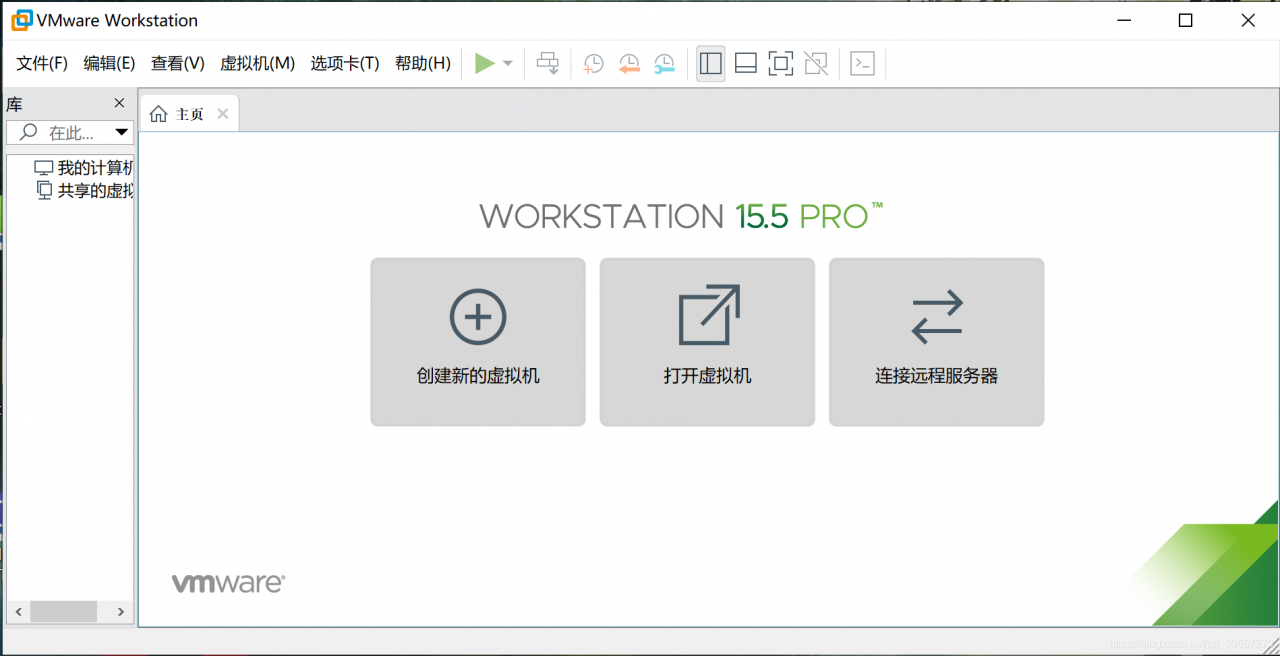Toggle the thumbnail bar view icon

tap(745, 64)
